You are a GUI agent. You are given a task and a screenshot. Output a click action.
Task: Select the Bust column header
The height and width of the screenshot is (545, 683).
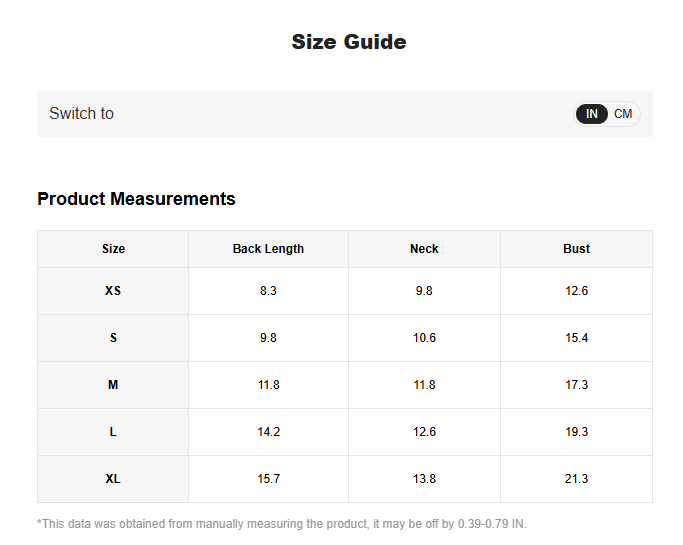[576, 249]
